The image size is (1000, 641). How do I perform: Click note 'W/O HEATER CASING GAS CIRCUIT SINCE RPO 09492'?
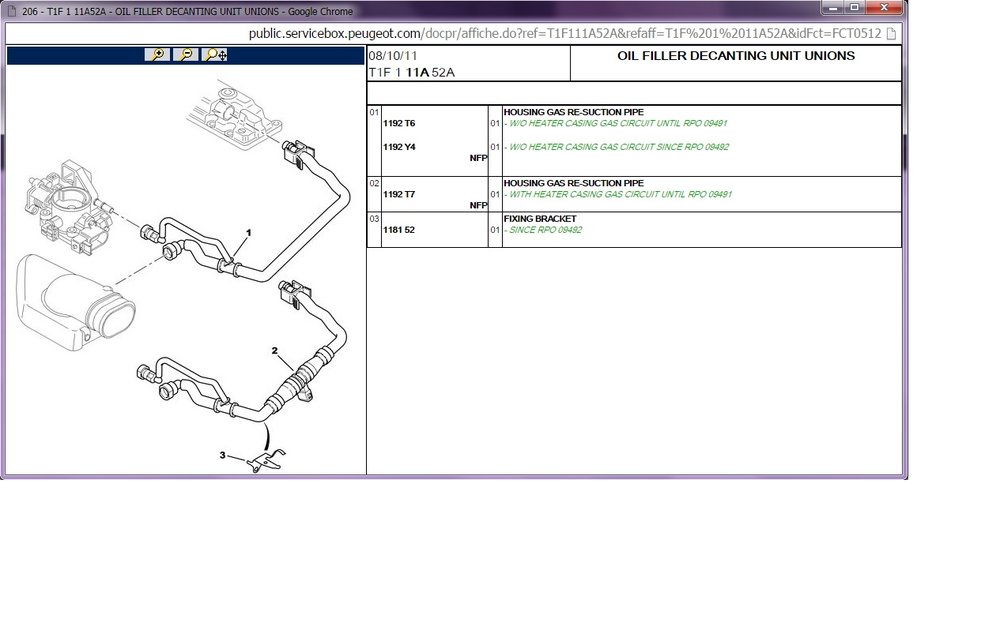[x=616, y=147]
